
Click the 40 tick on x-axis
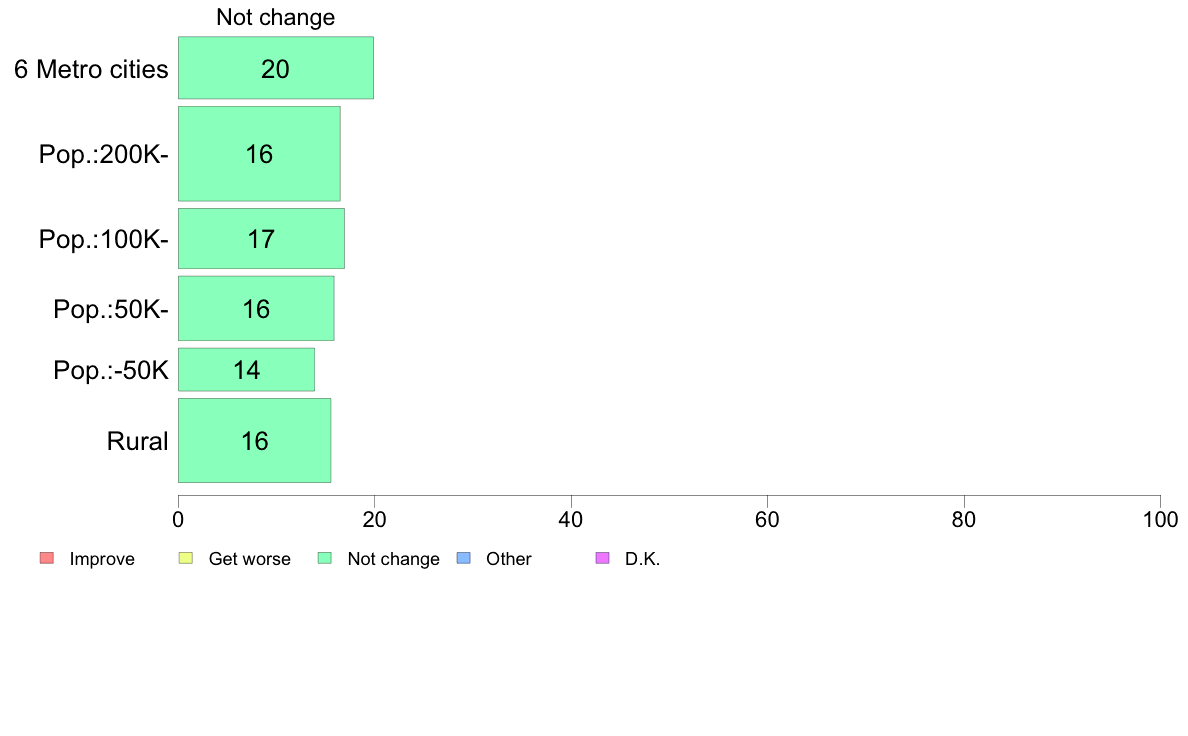[x=571, y=519]
